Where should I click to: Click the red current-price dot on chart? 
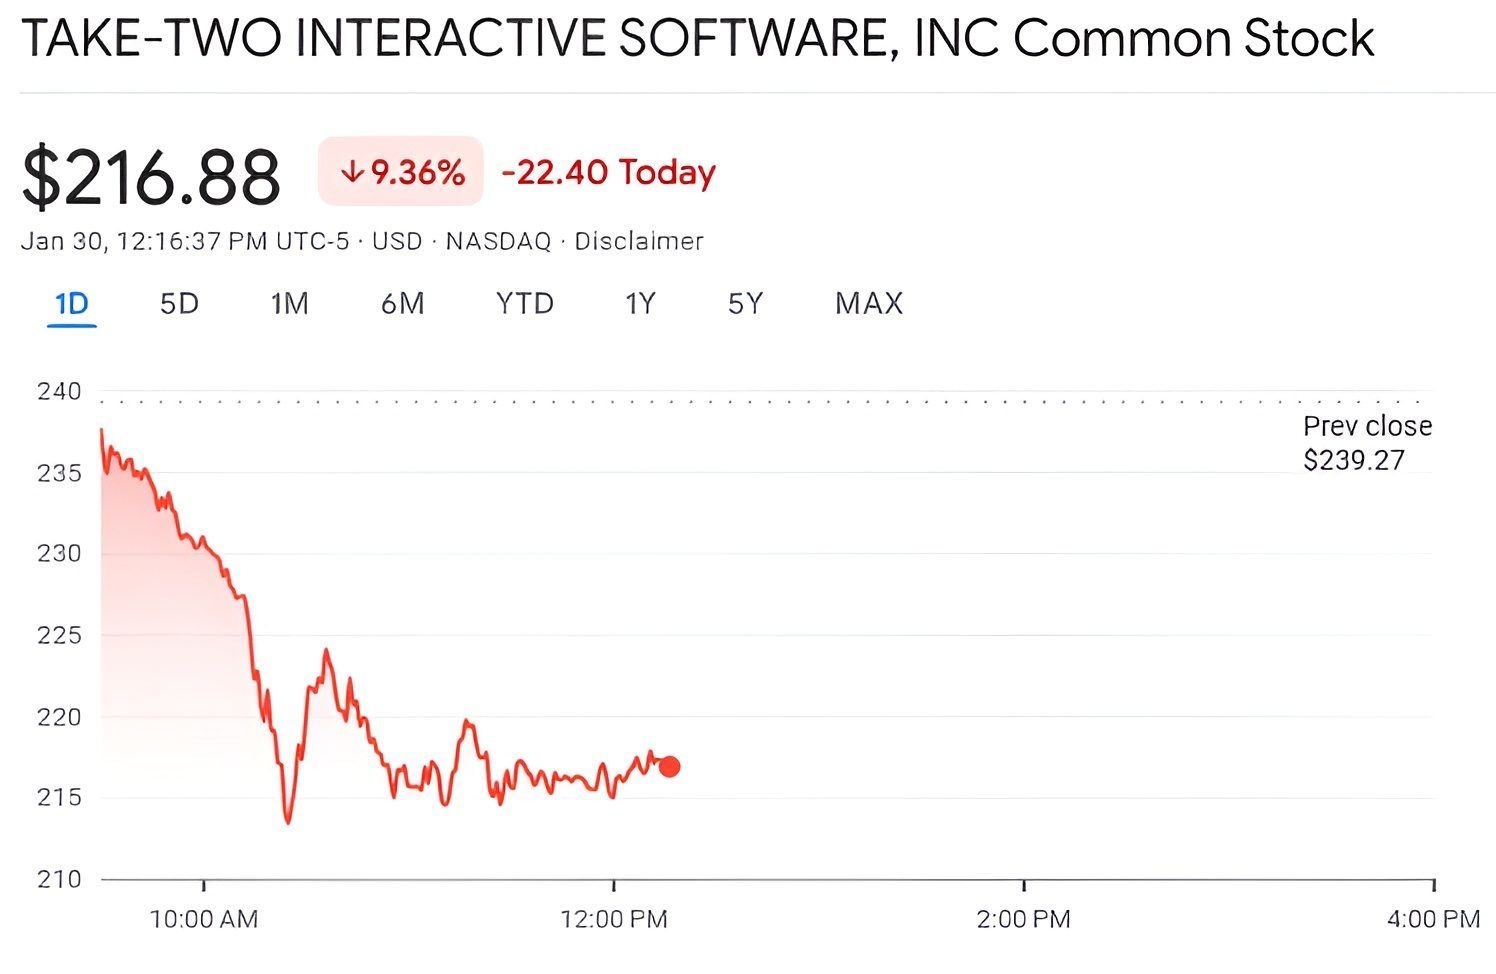[x=669, y=767]
